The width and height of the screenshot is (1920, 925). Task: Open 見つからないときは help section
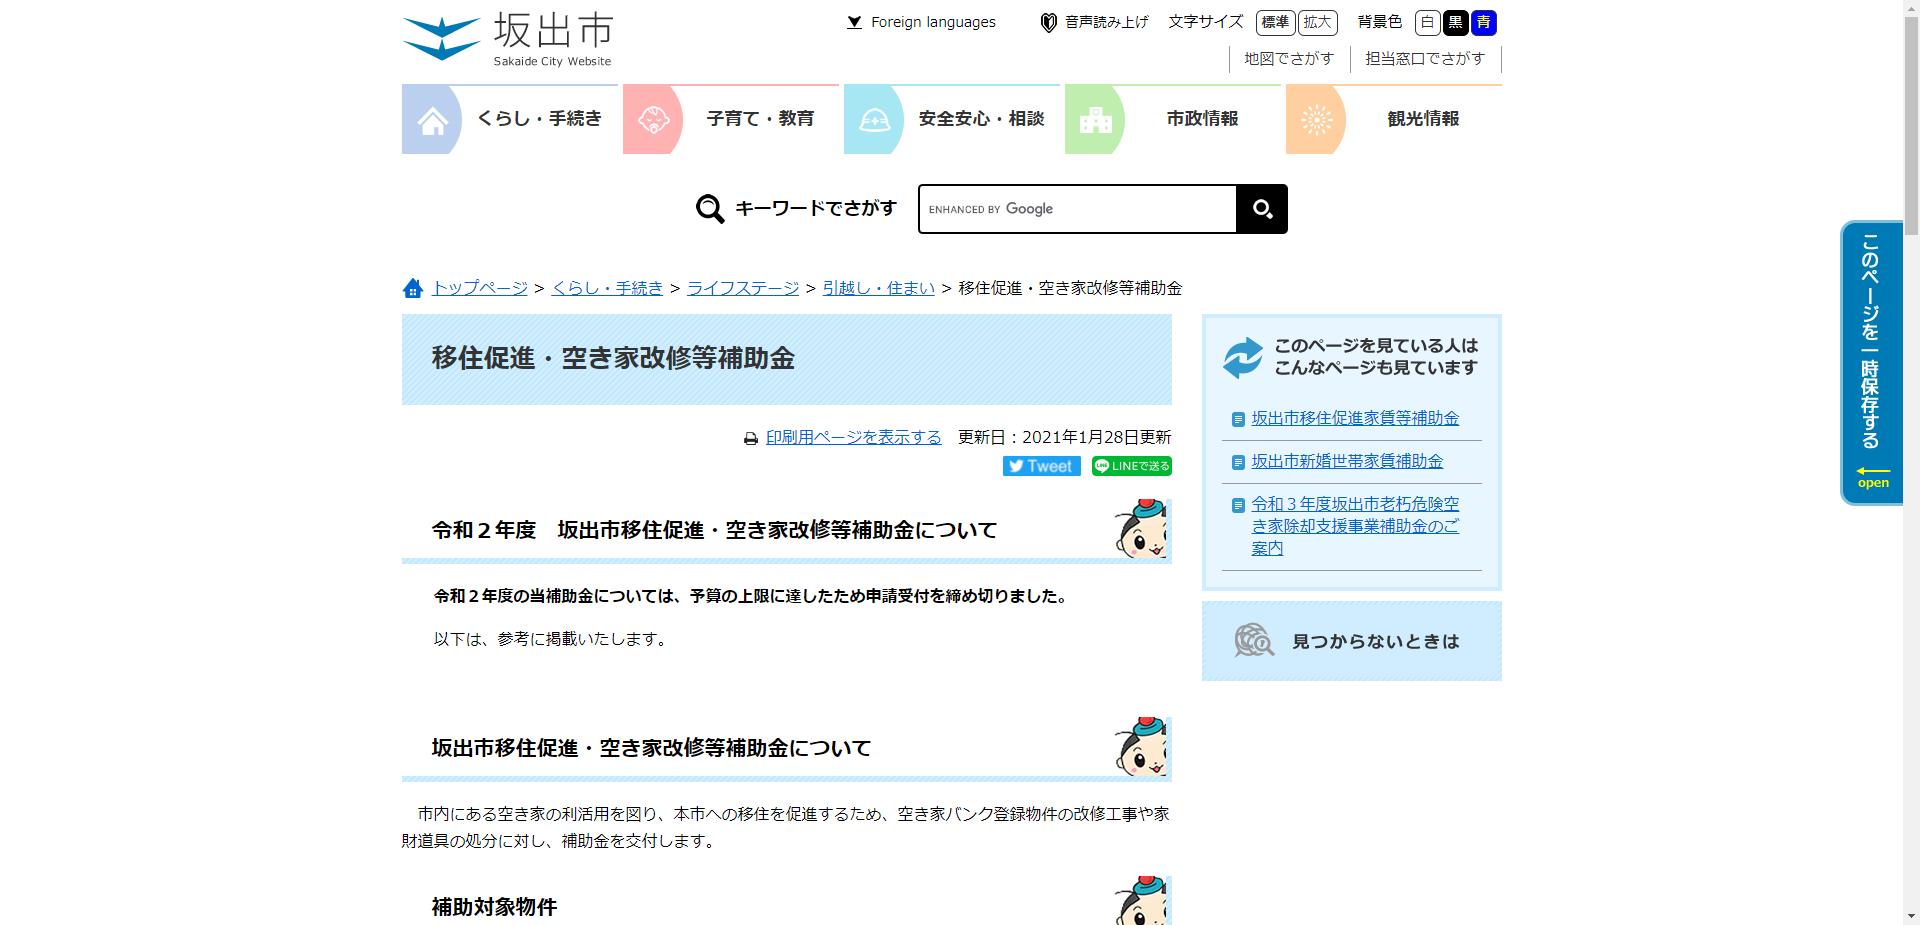click(1376, 642)
